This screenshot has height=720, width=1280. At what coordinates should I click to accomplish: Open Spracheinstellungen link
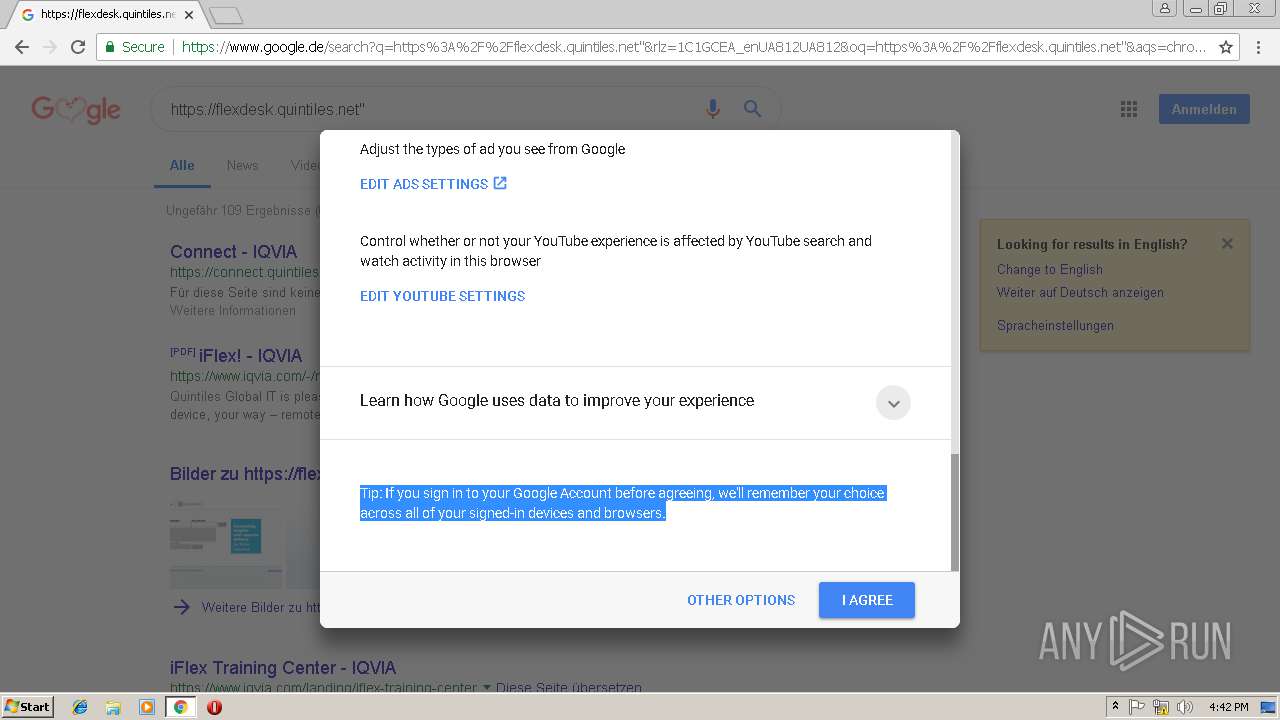1055,326
